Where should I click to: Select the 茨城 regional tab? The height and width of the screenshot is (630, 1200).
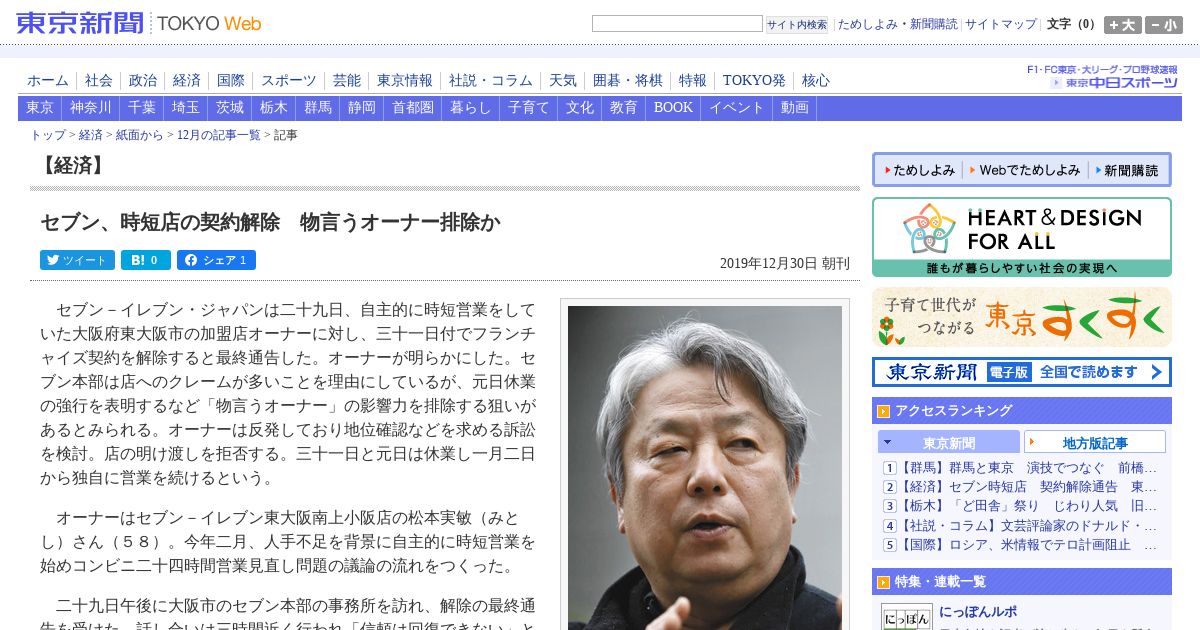(230, 108)
